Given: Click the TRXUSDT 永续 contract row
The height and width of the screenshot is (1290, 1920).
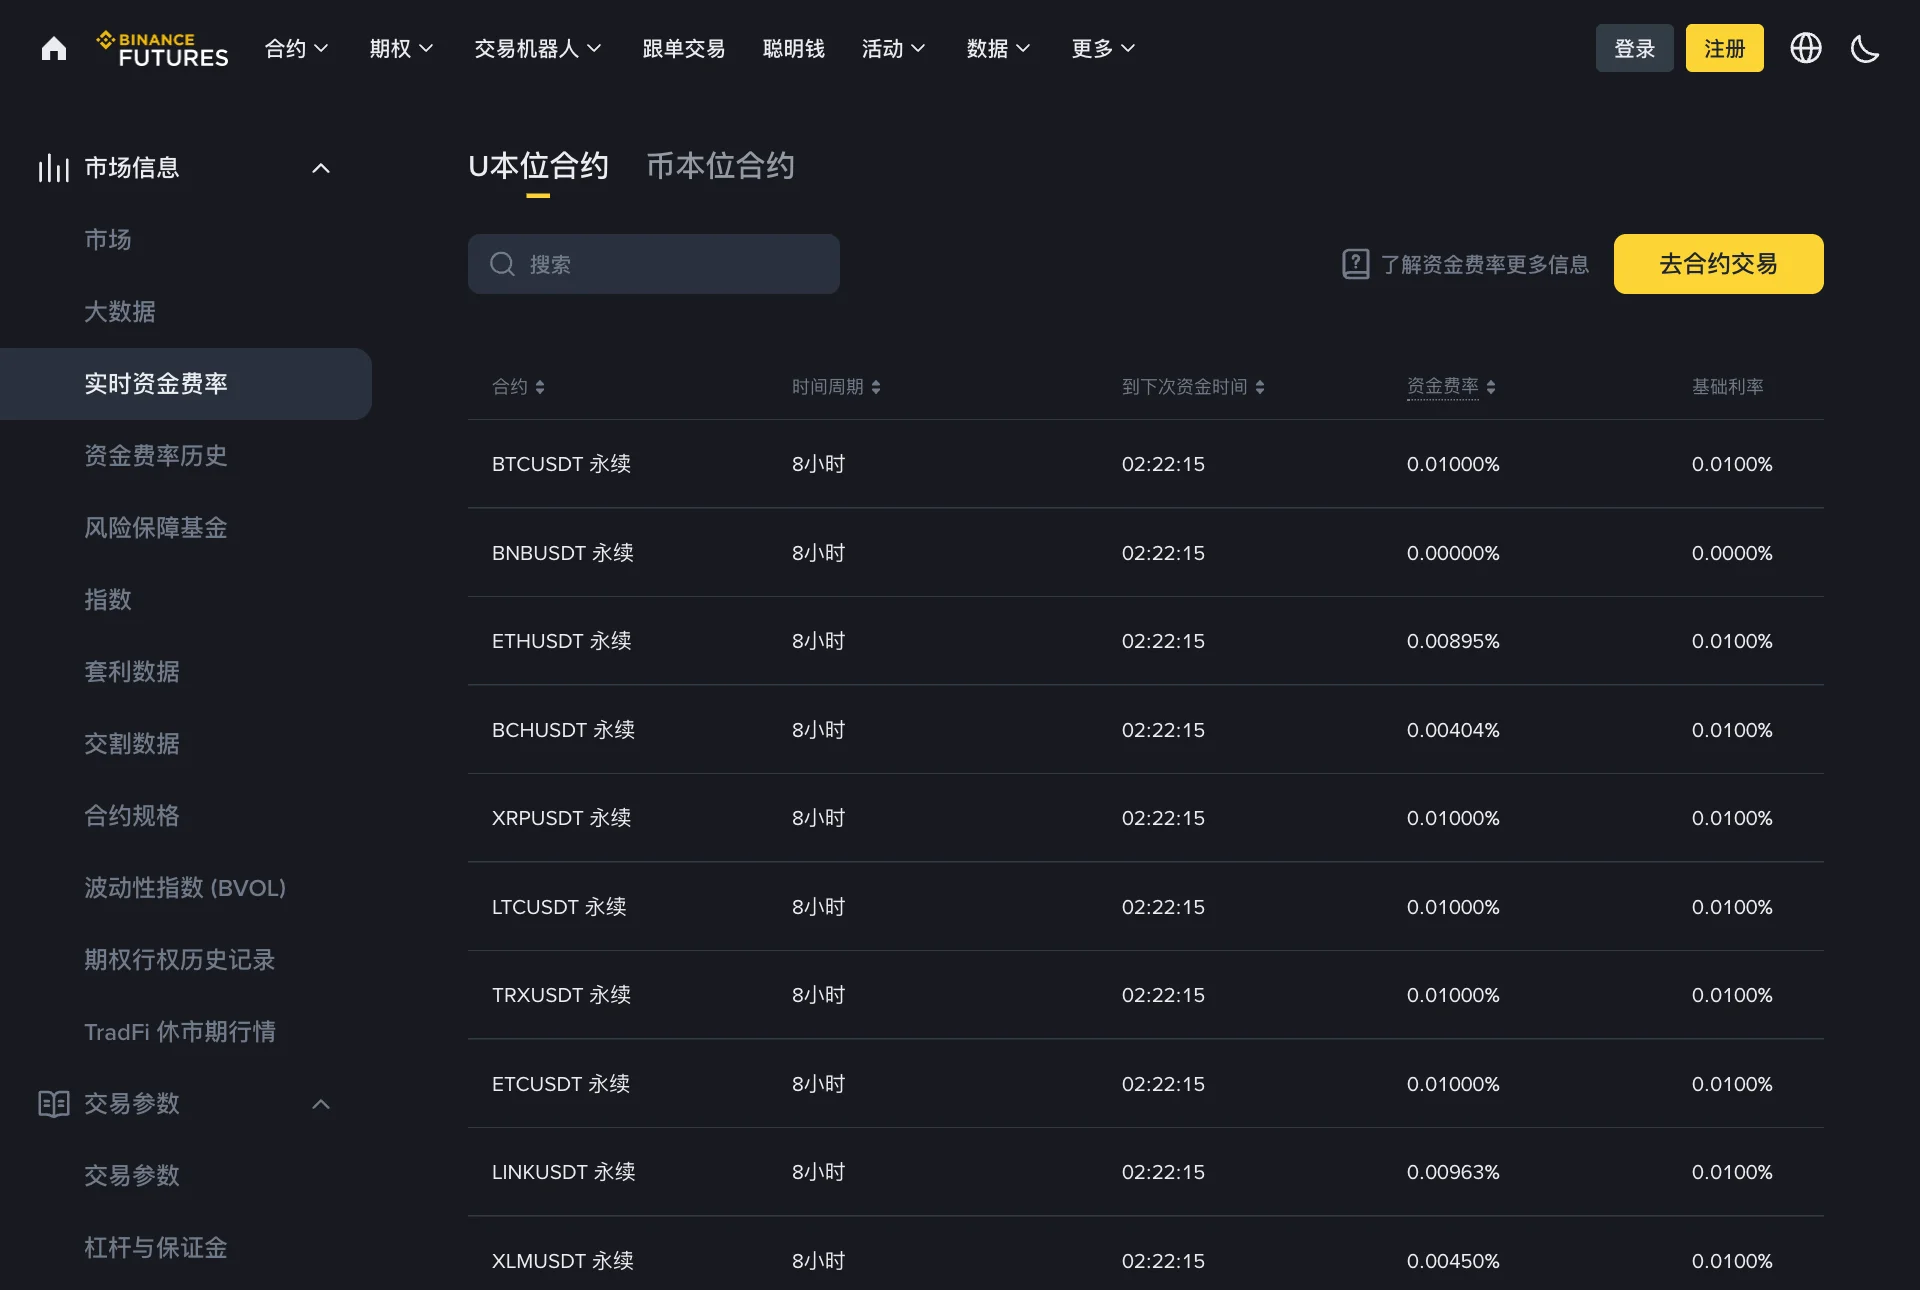Looking at the screenshot, I should point(1145,995).
